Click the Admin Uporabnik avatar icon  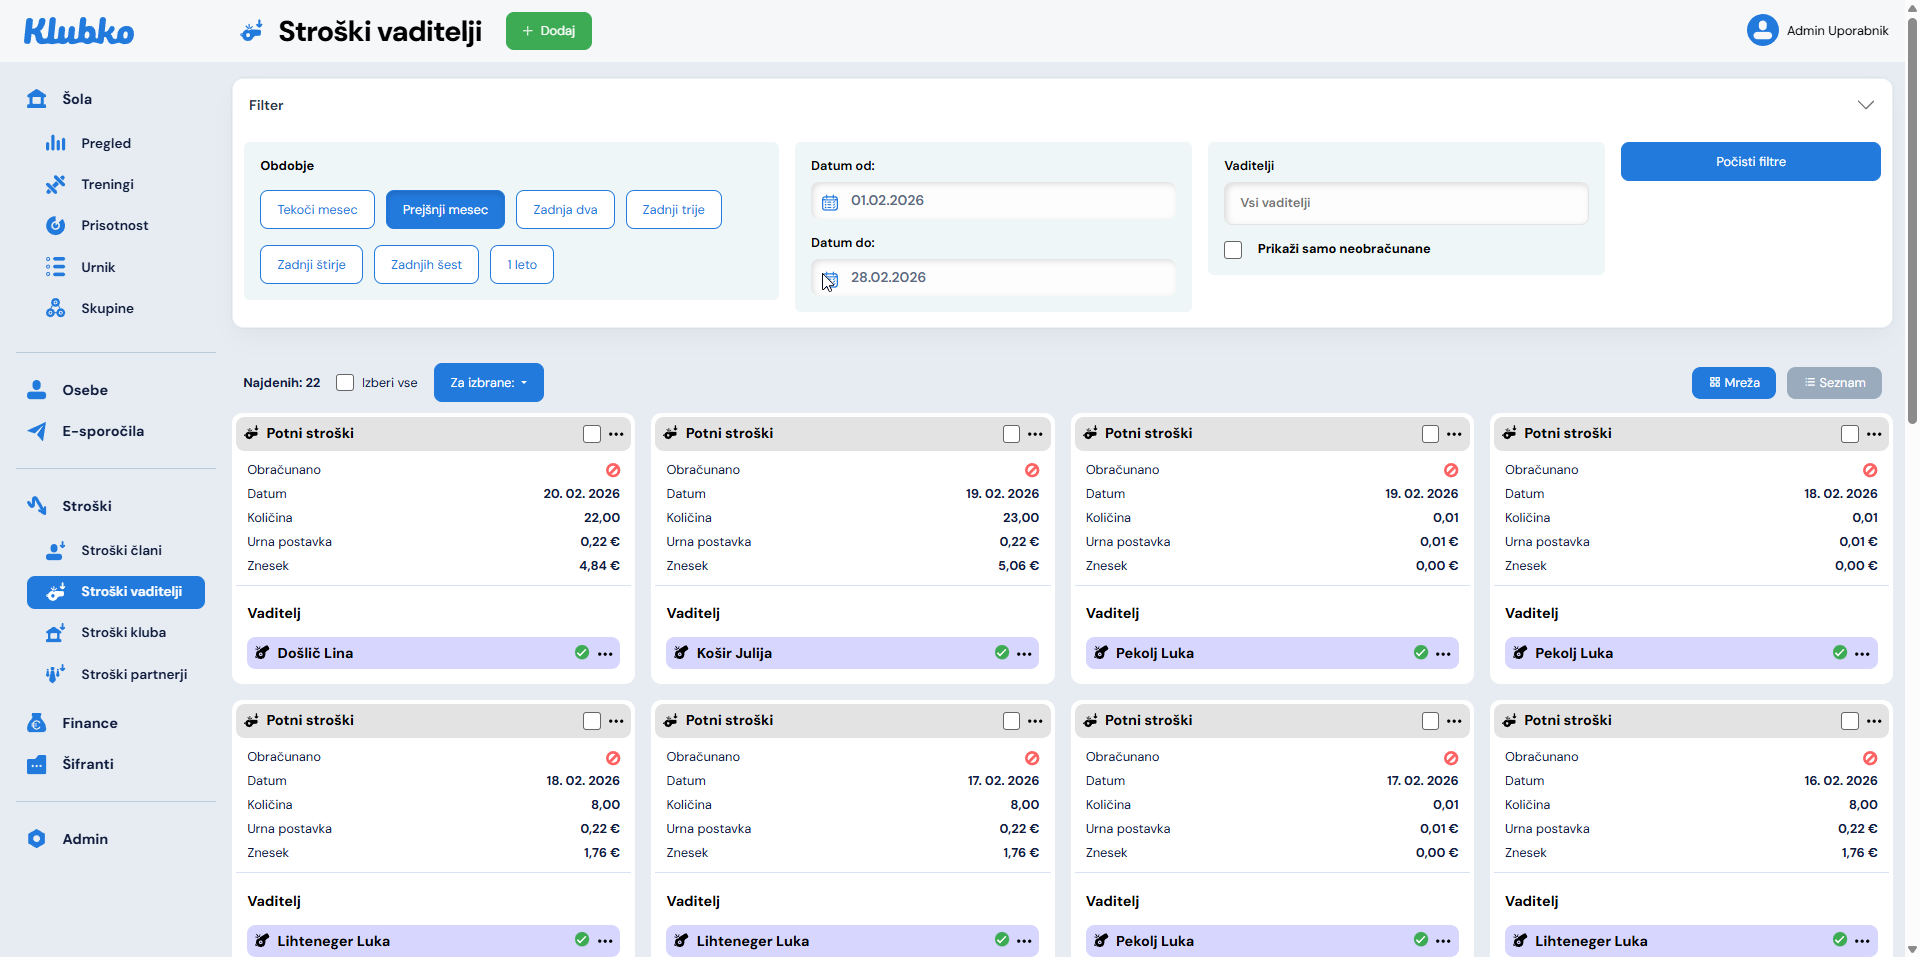pyautogui.click(x=1762, y=30)
